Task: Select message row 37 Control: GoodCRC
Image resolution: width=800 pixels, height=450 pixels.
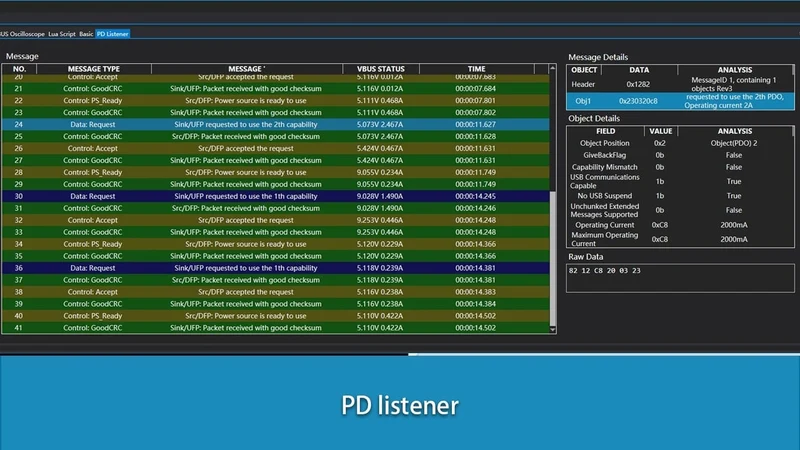Action: [x=276, y=281]
